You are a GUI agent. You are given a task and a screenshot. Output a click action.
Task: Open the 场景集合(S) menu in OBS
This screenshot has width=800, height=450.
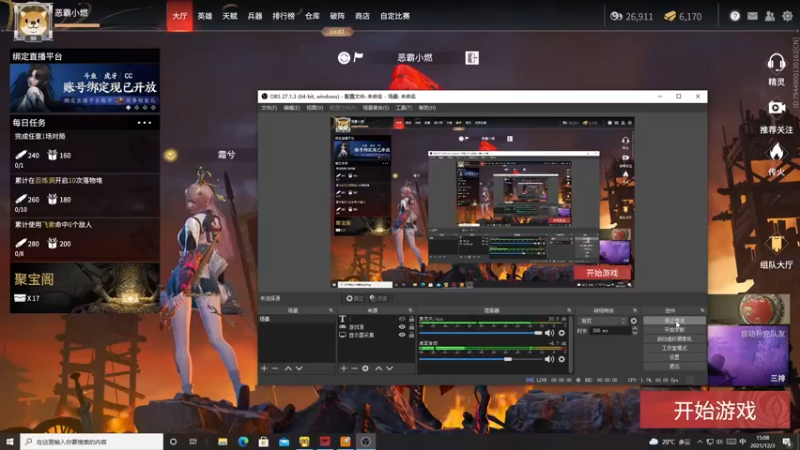pyautogui.click(x=376, y=108)
